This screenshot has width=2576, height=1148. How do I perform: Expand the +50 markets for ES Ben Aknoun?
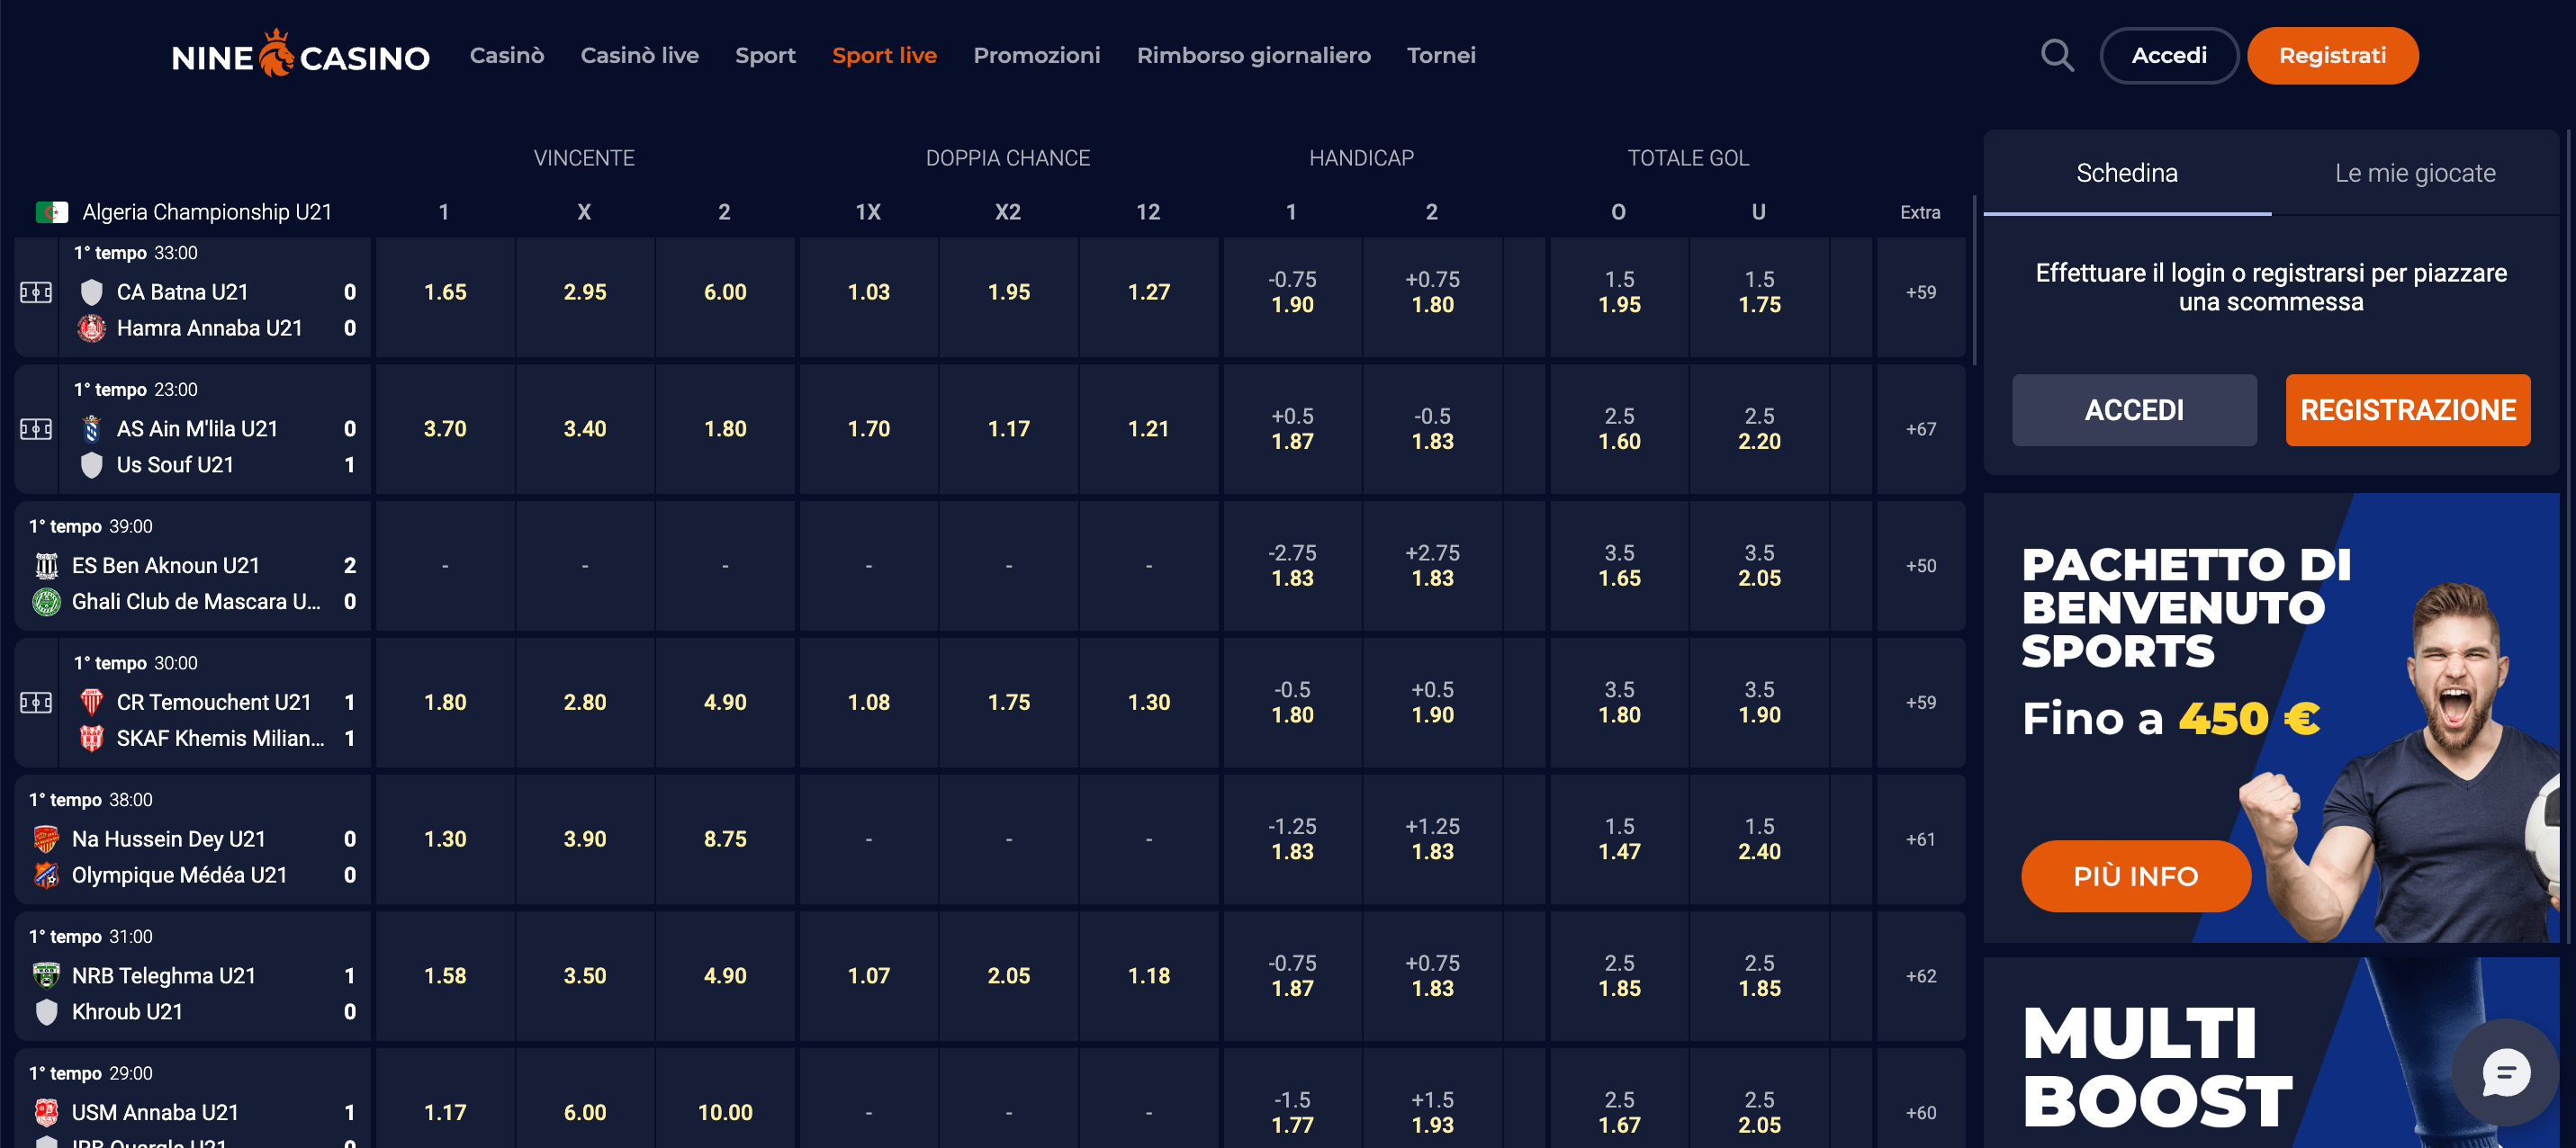1919,565
